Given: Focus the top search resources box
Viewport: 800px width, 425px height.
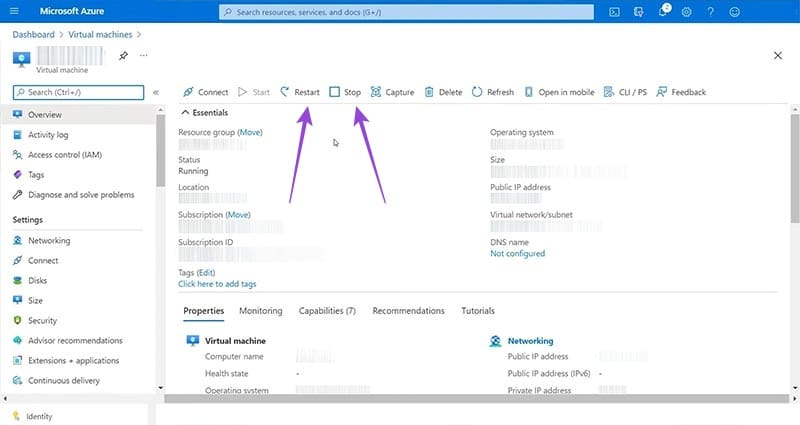Looking at the screenshot, I should click(406, 12).
